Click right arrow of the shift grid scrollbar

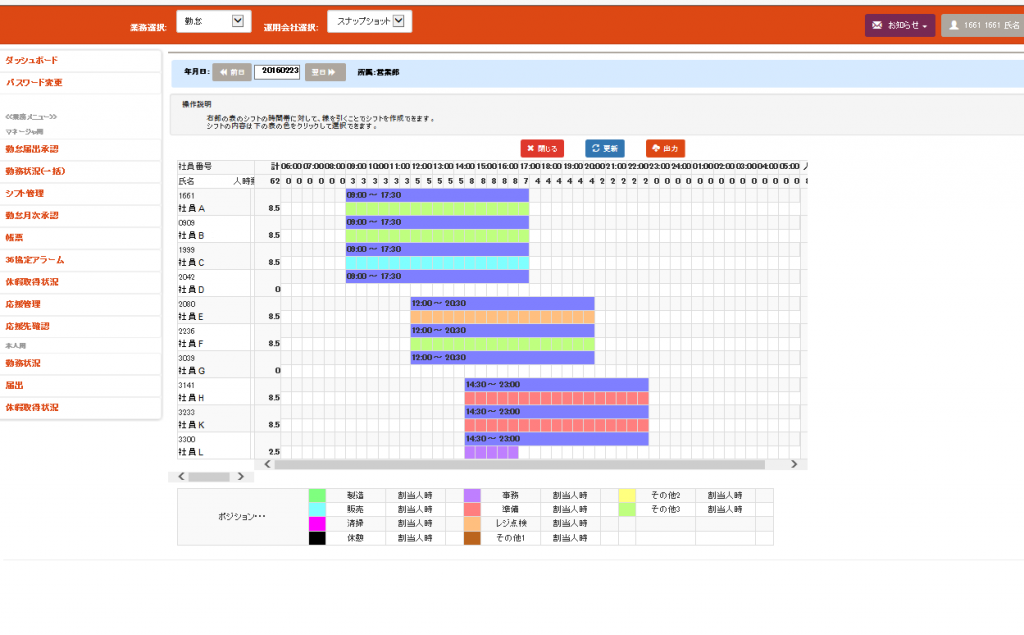pyautogui.click(x=794, y=464)
